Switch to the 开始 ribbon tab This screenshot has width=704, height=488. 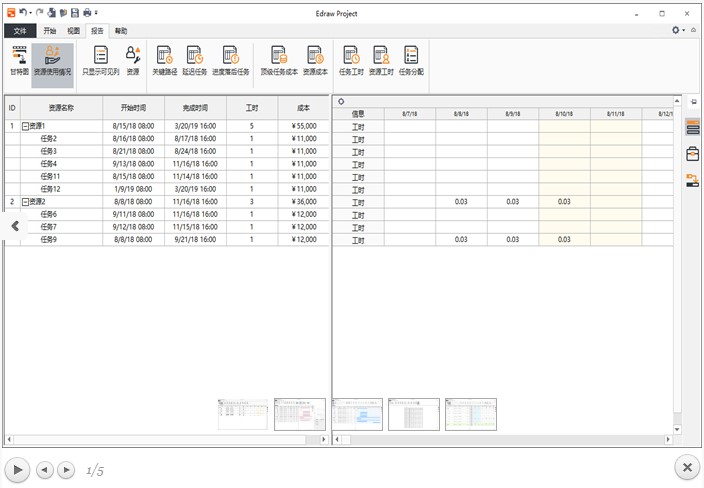tap(50, 31)
